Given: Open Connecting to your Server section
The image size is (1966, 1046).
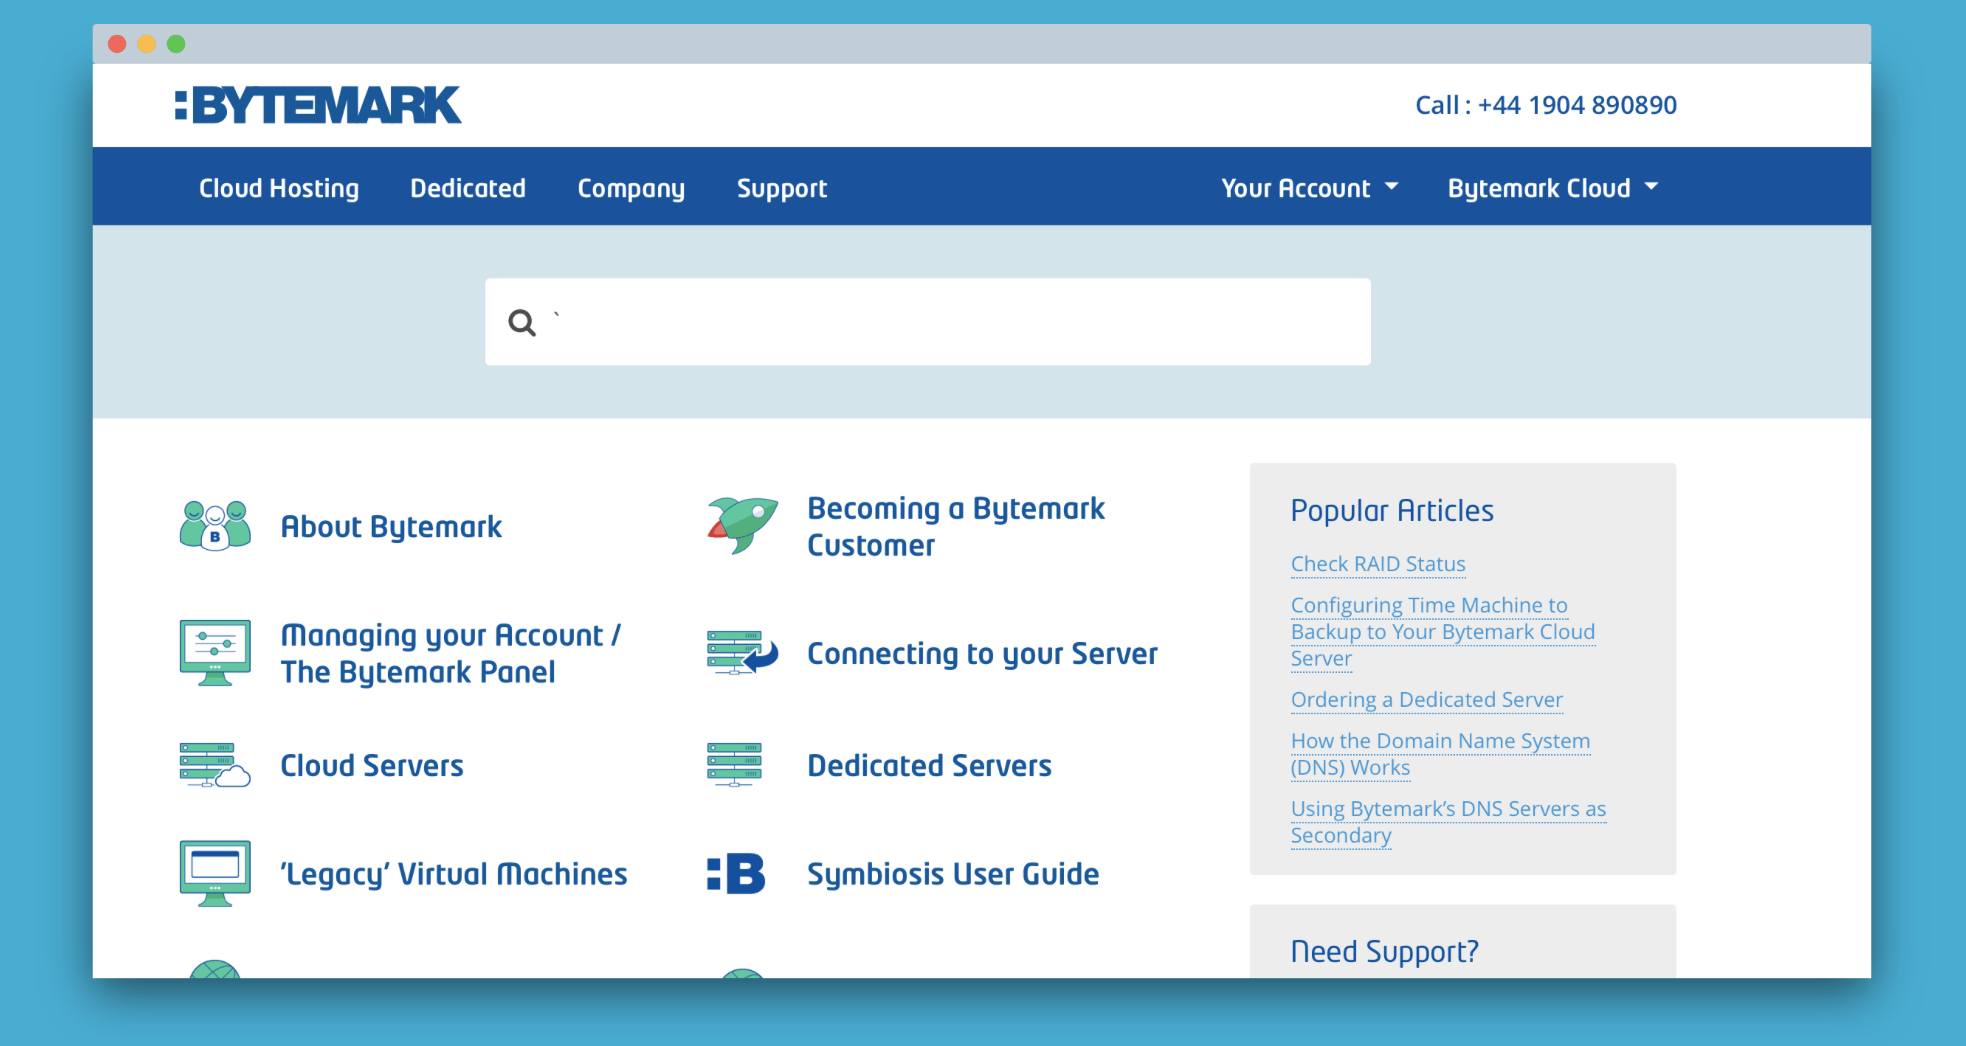Looking at the screenshot, I should click(x=982, y=653).
